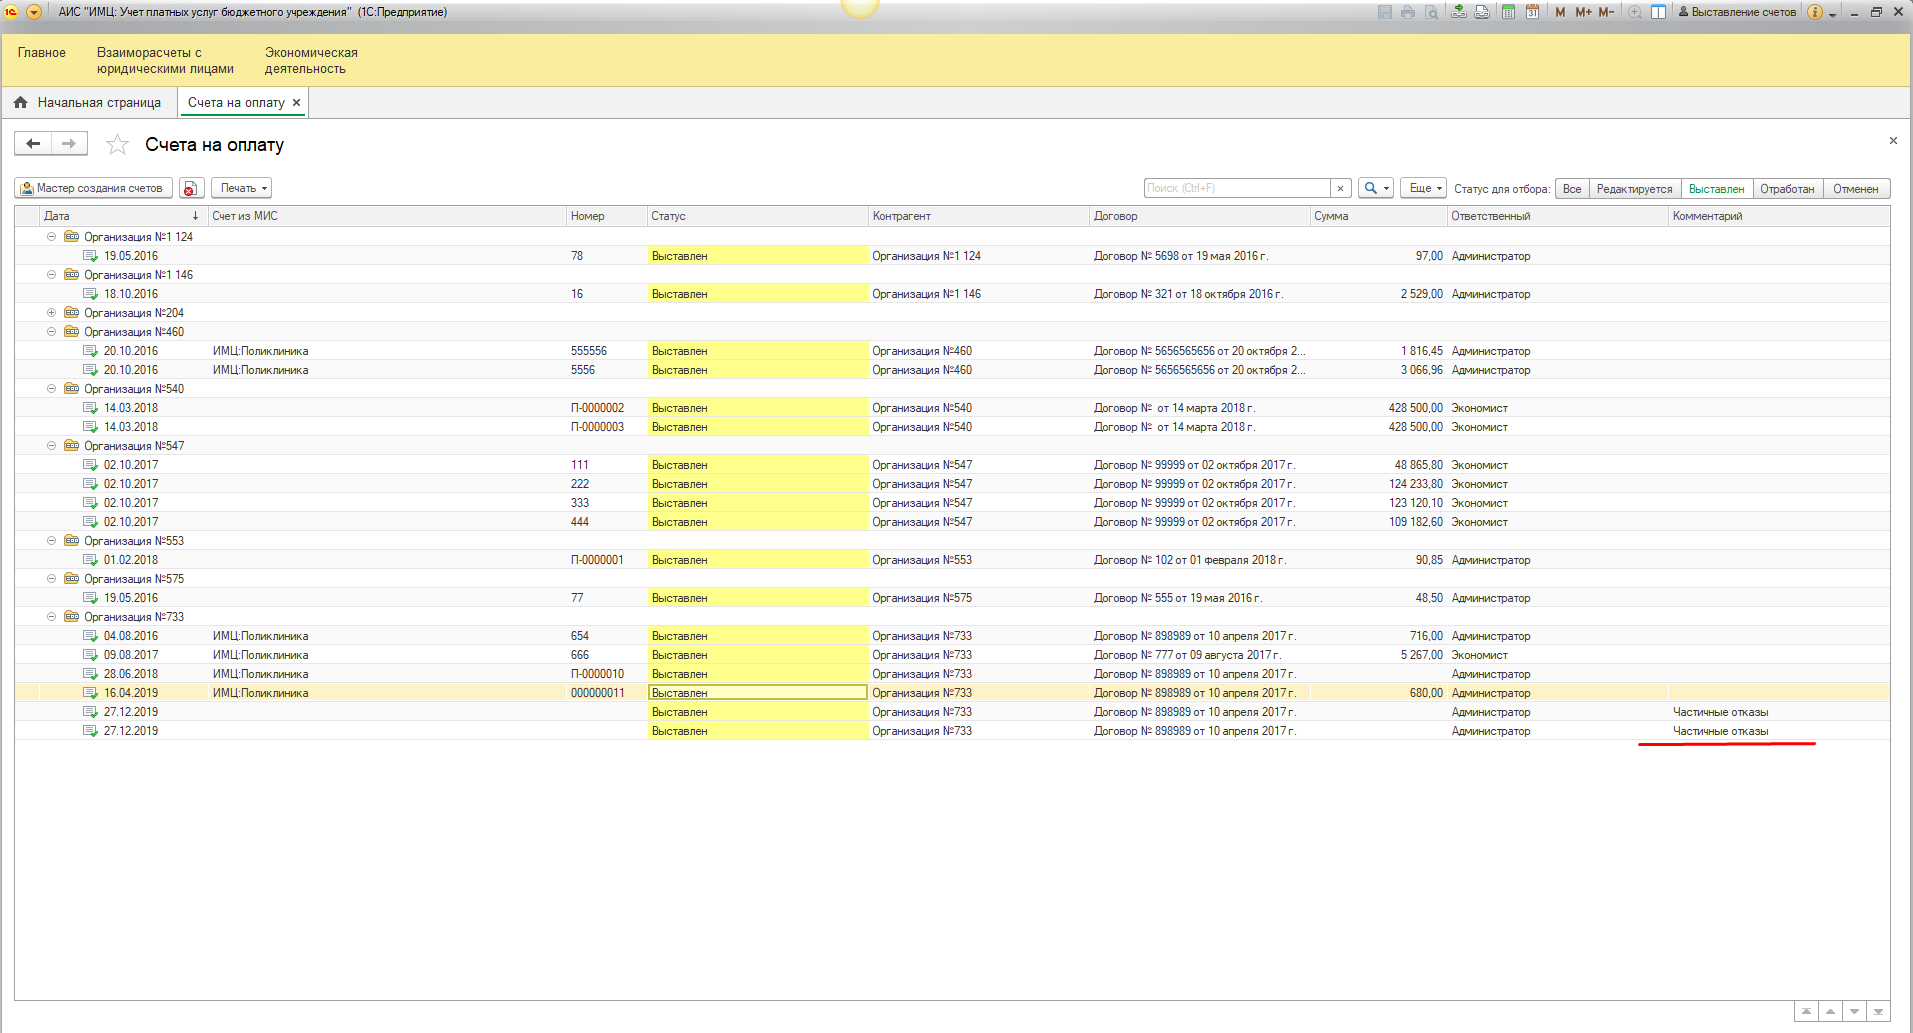Open the info (i) help icon
Viewport: 1913px width, 1033px height.
[1814, 12]
